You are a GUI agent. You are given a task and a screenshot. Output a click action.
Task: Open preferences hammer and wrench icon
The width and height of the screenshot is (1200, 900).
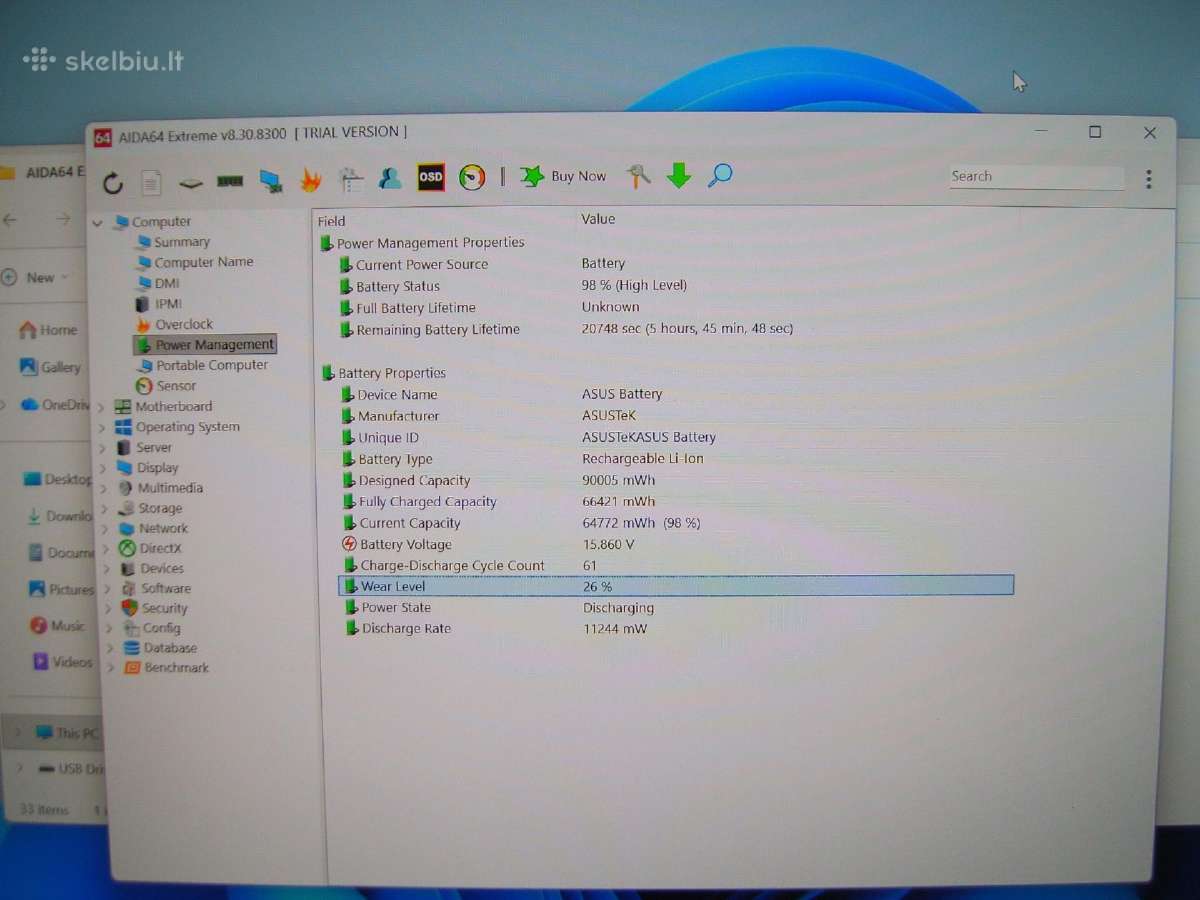638,176
